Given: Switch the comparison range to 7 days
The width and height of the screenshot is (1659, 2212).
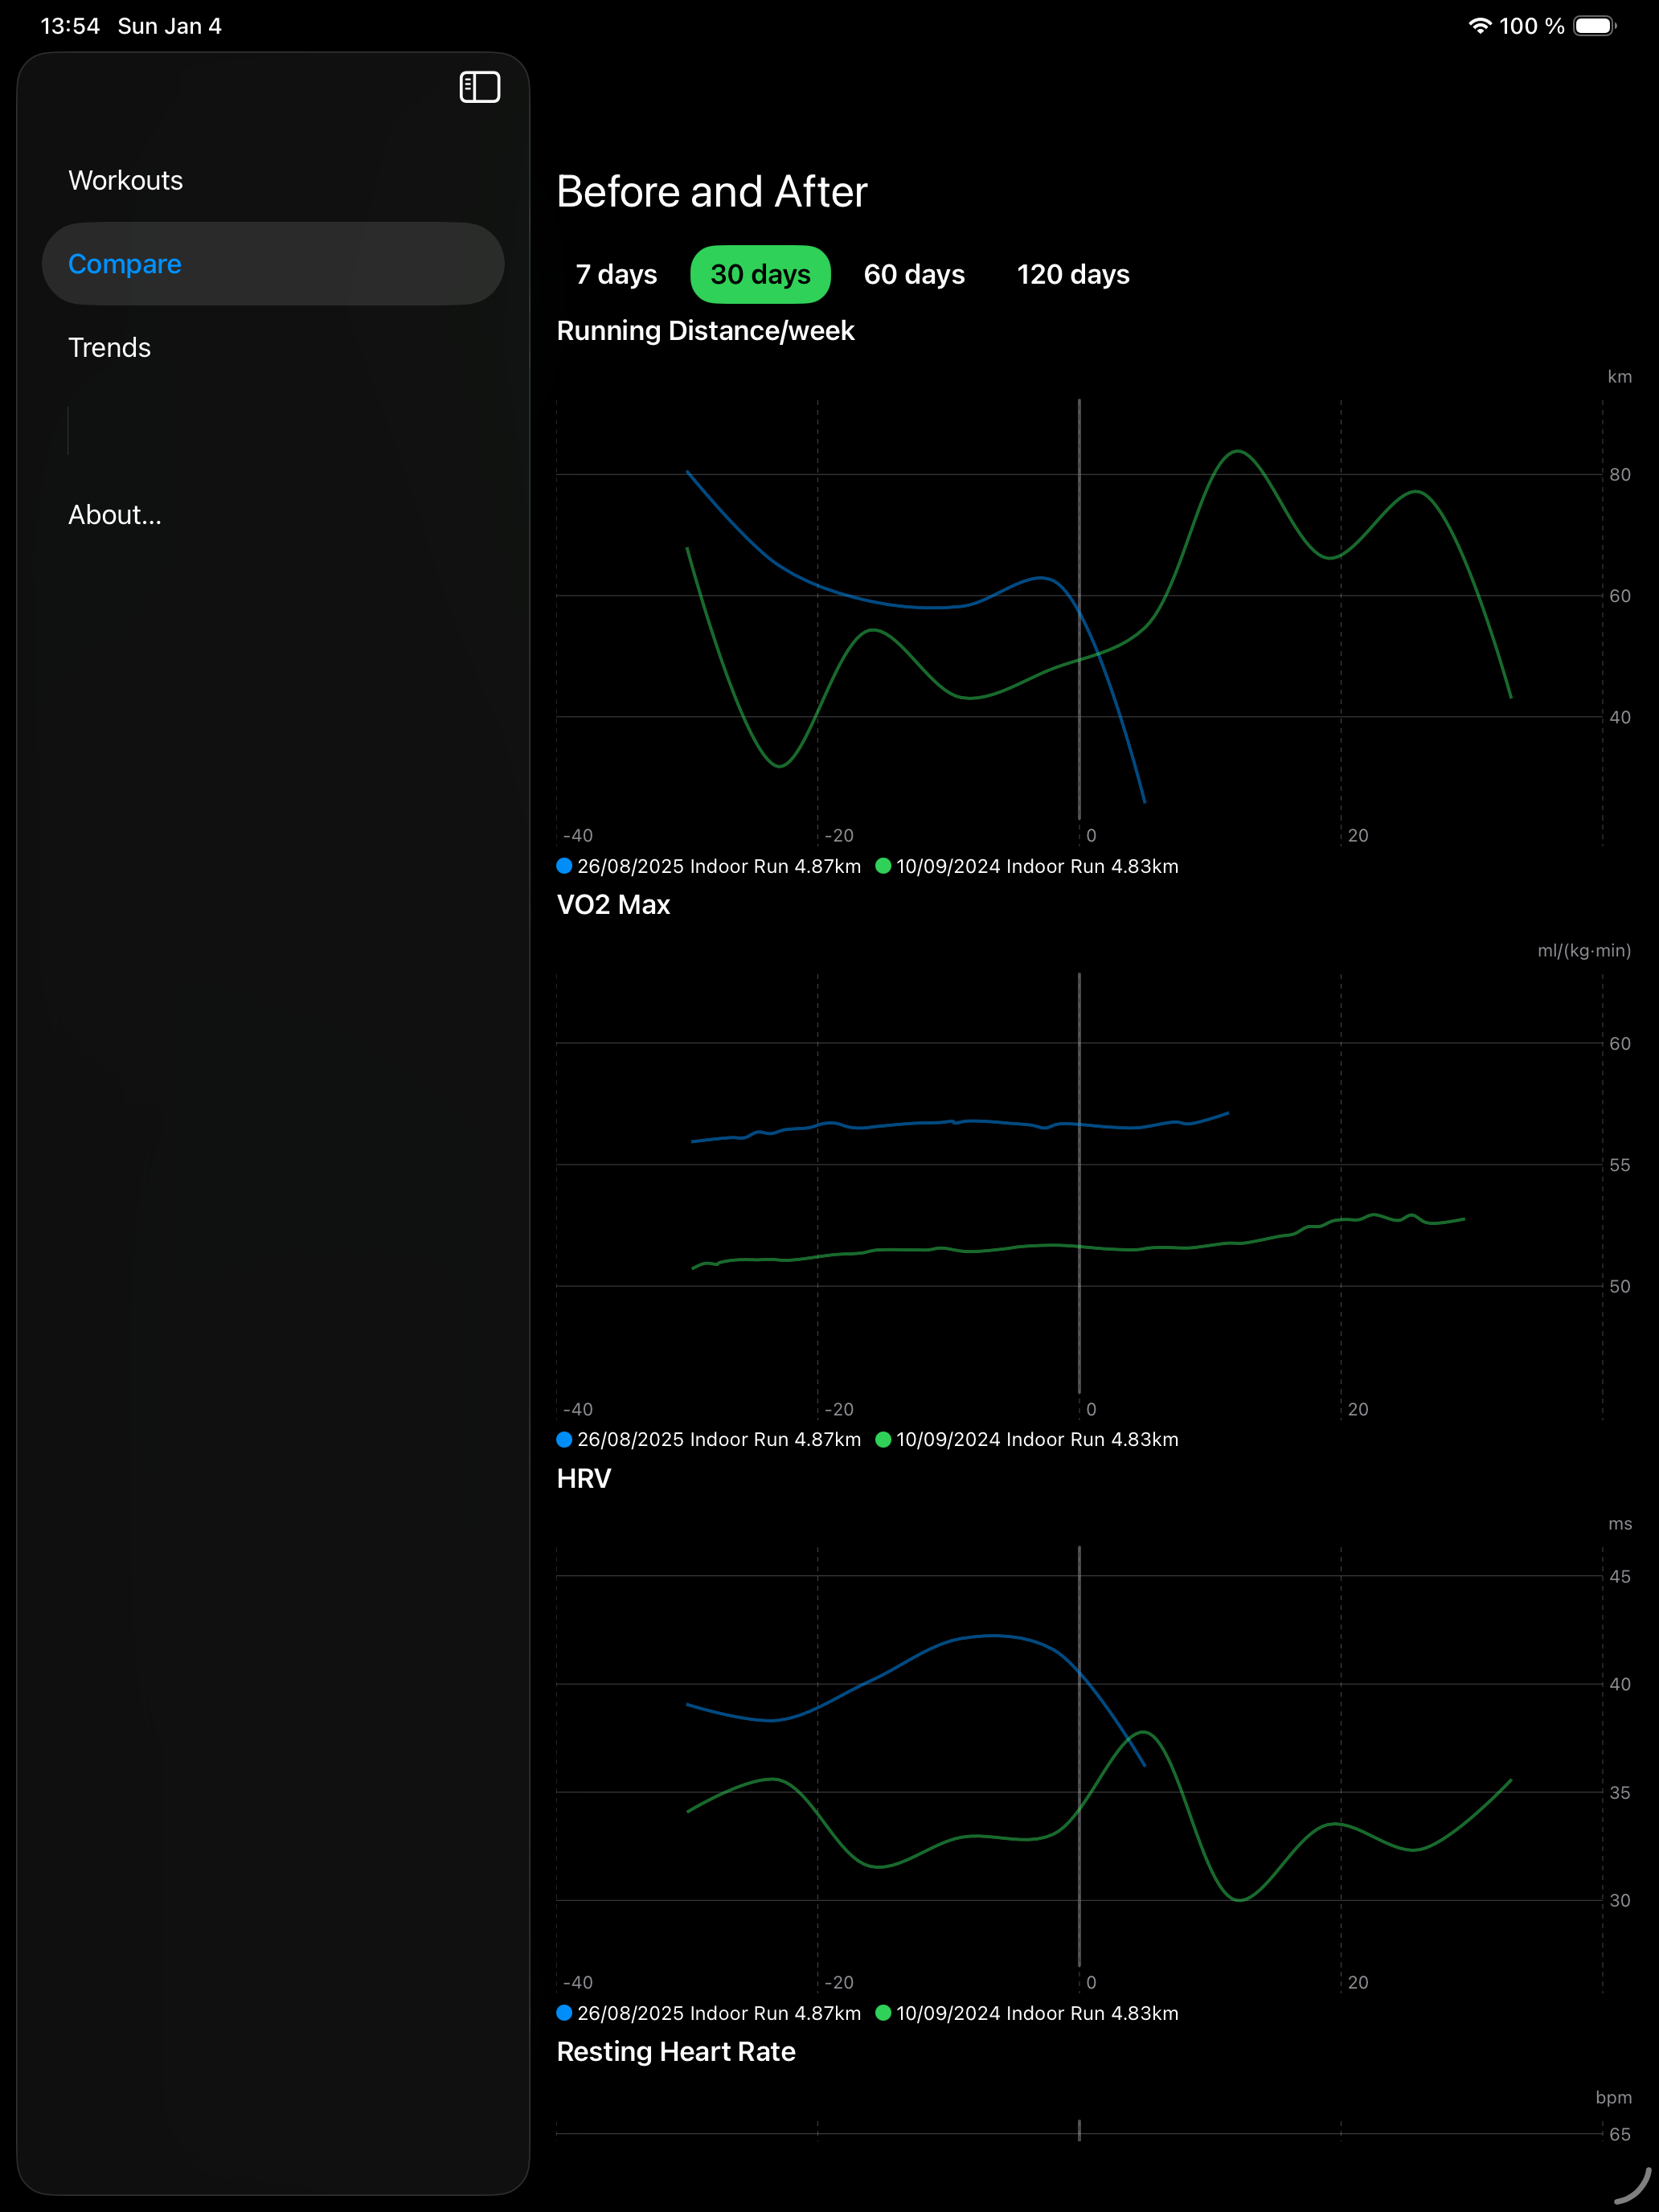Looking at the screenshot, I should (616, 274).
